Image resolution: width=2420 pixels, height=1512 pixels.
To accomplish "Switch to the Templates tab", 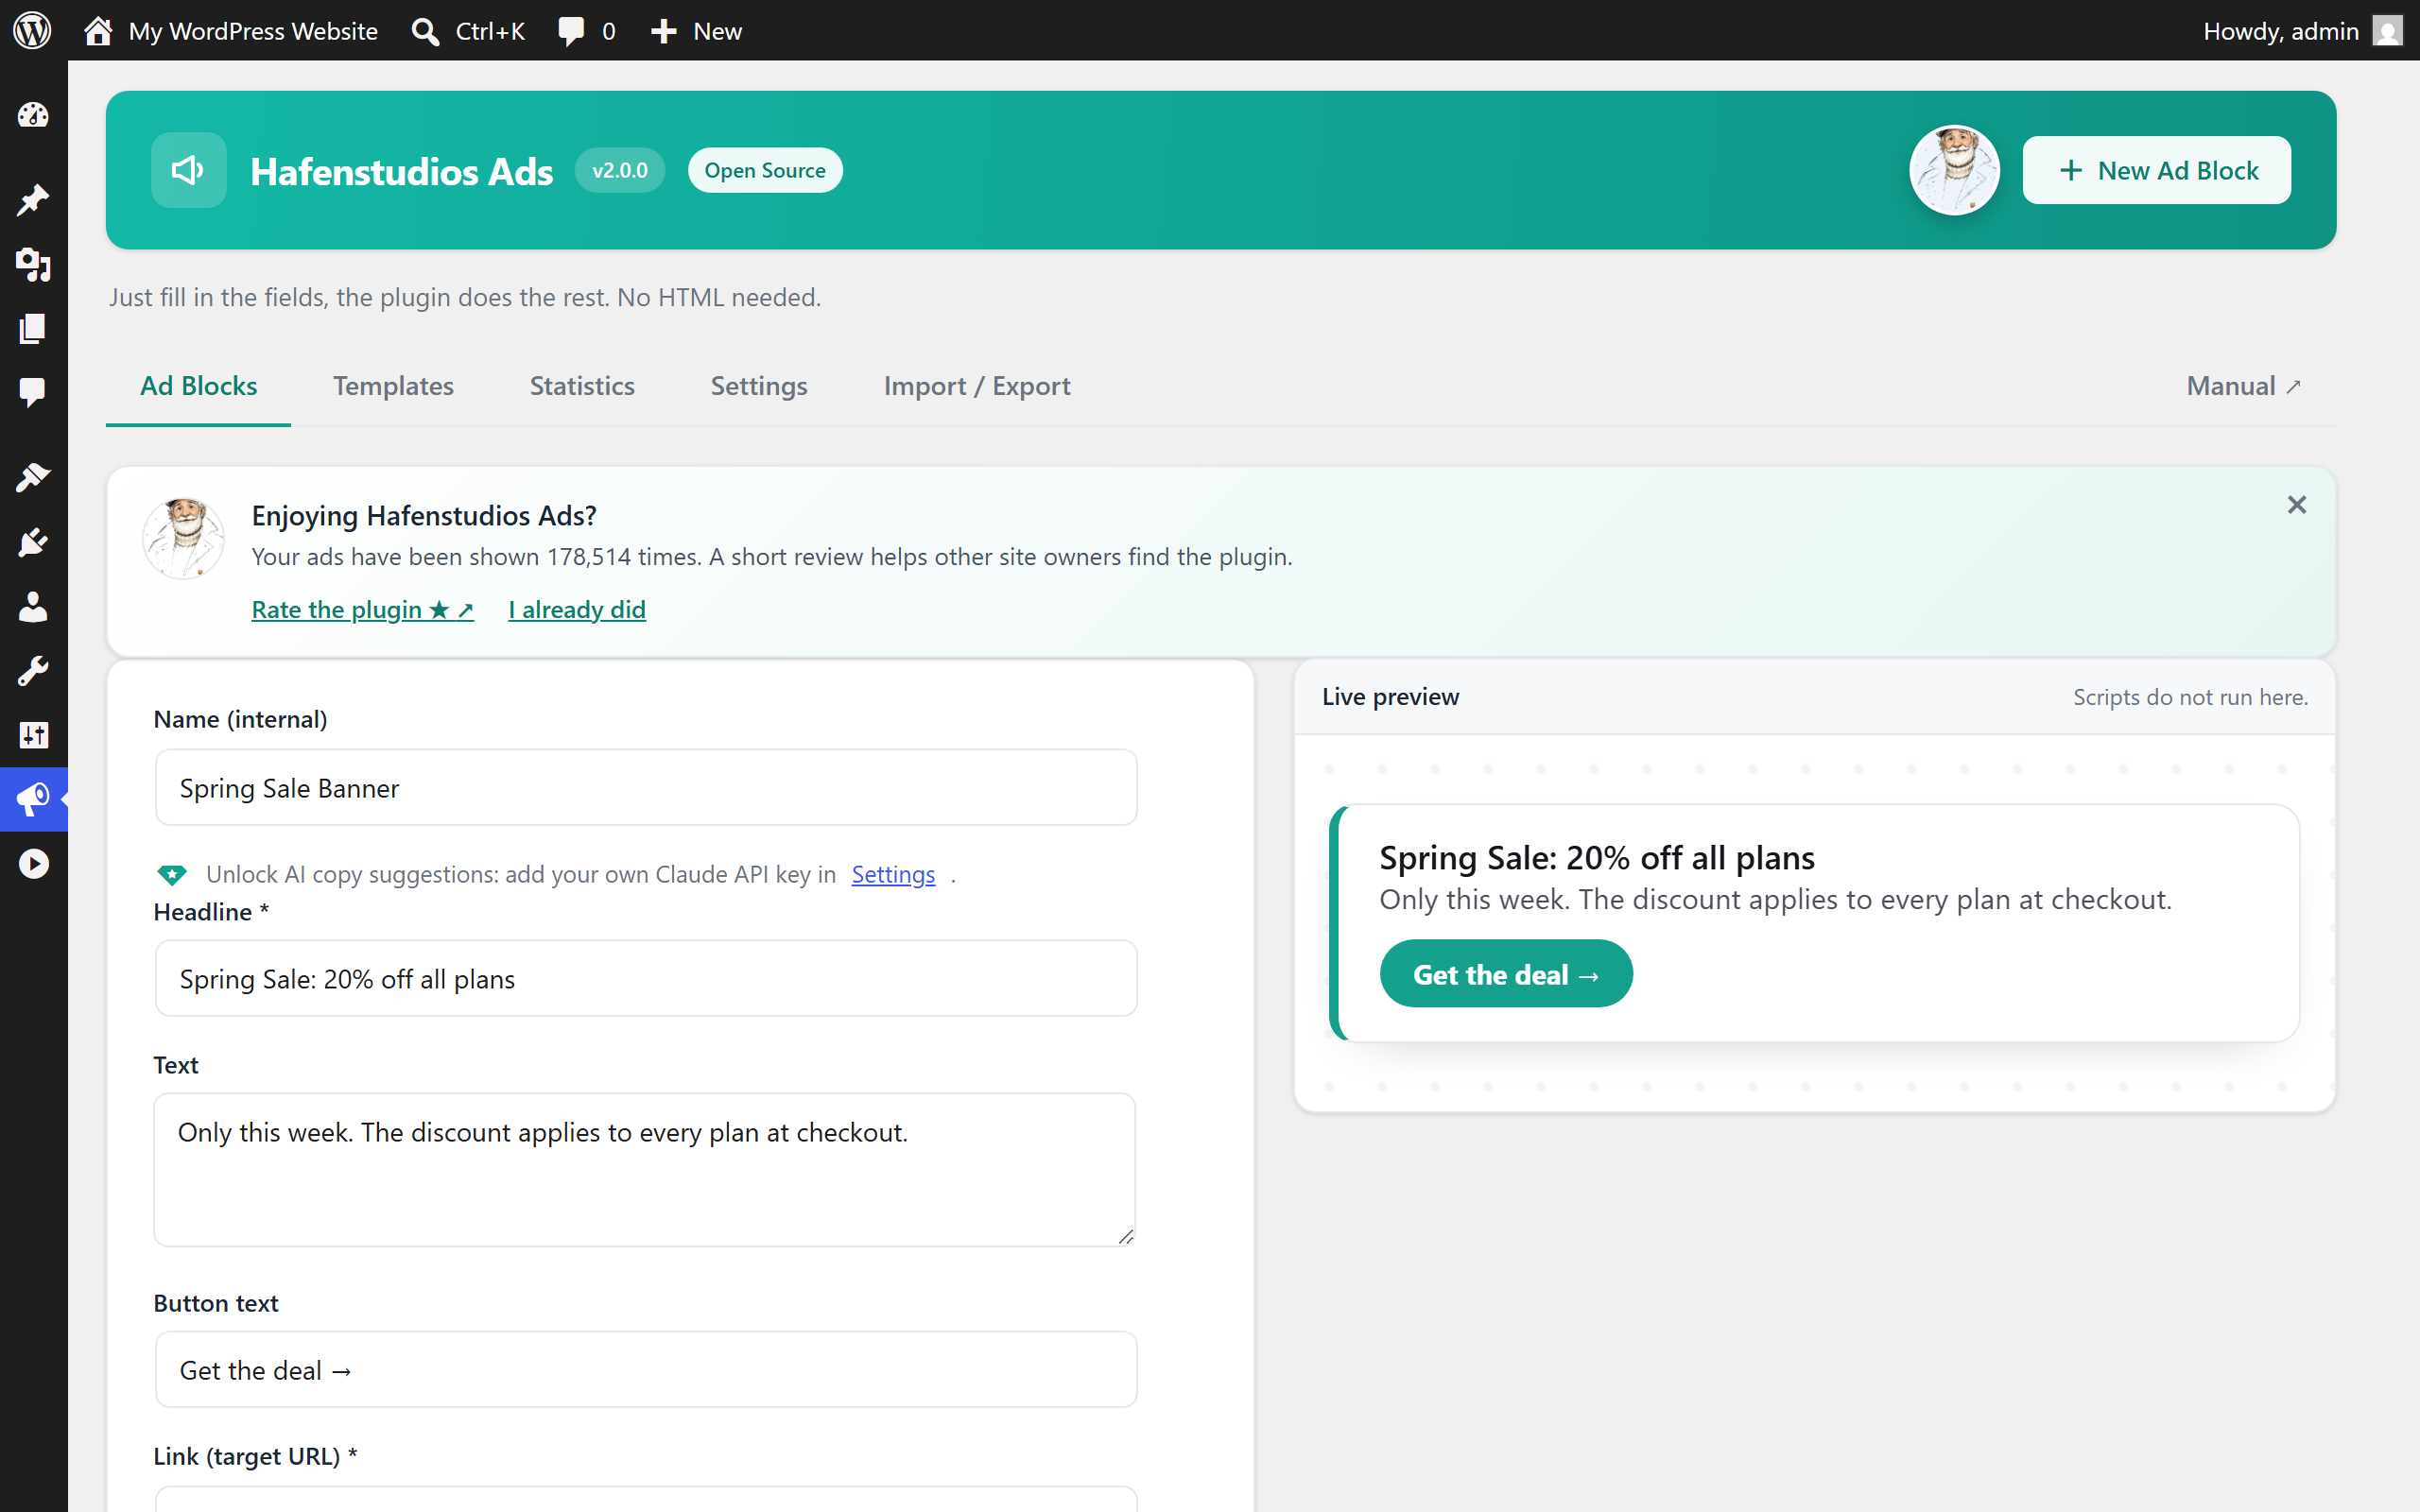I will [393, 386].
